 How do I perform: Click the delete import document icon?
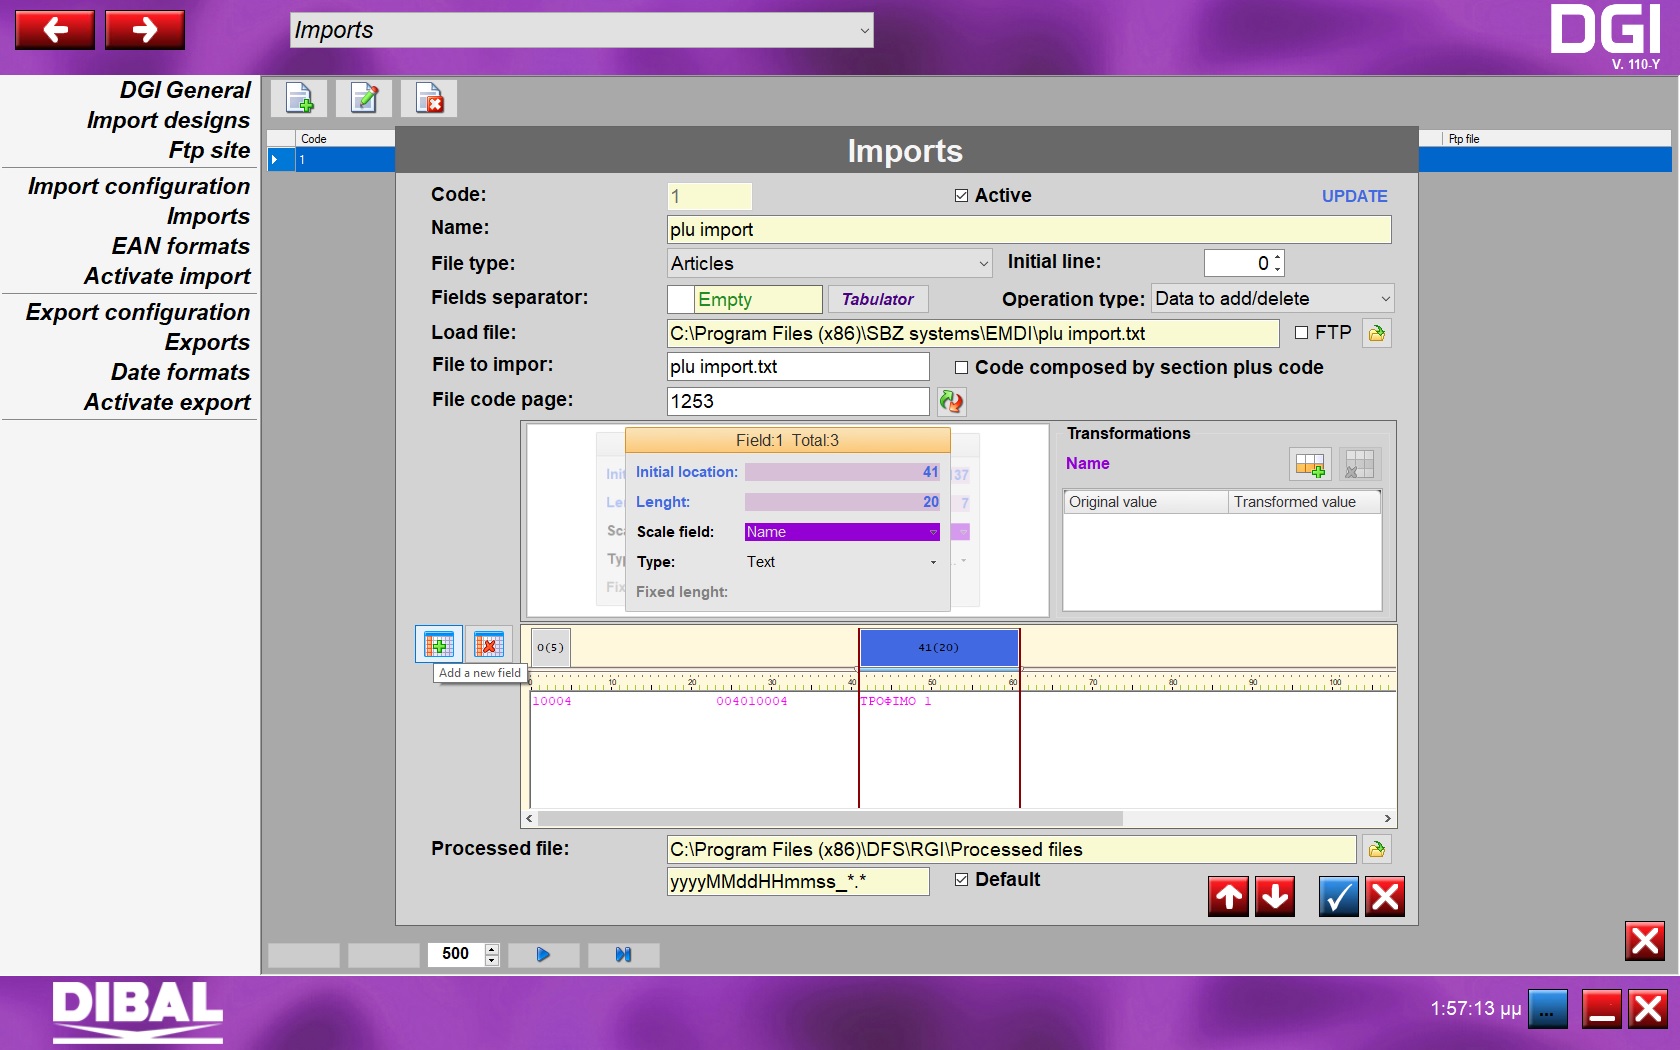coord(429,99)
